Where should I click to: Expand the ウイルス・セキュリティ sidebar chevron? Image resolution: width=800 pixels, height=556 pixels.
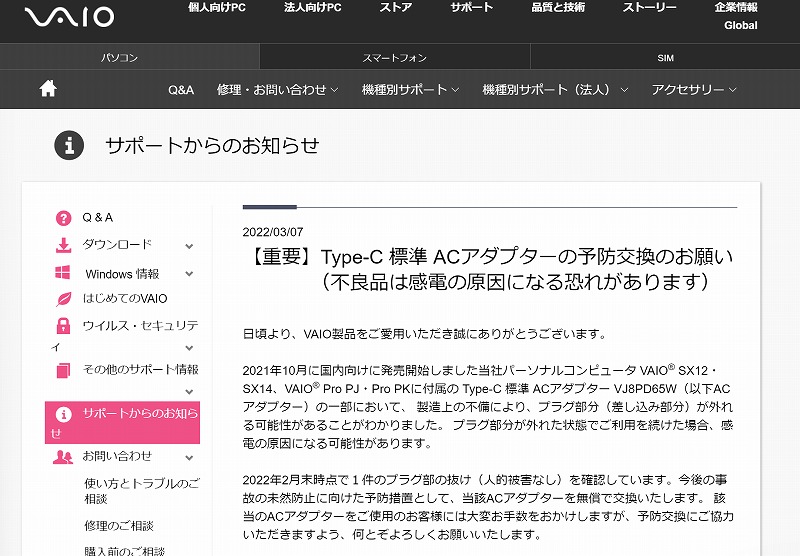189,348
